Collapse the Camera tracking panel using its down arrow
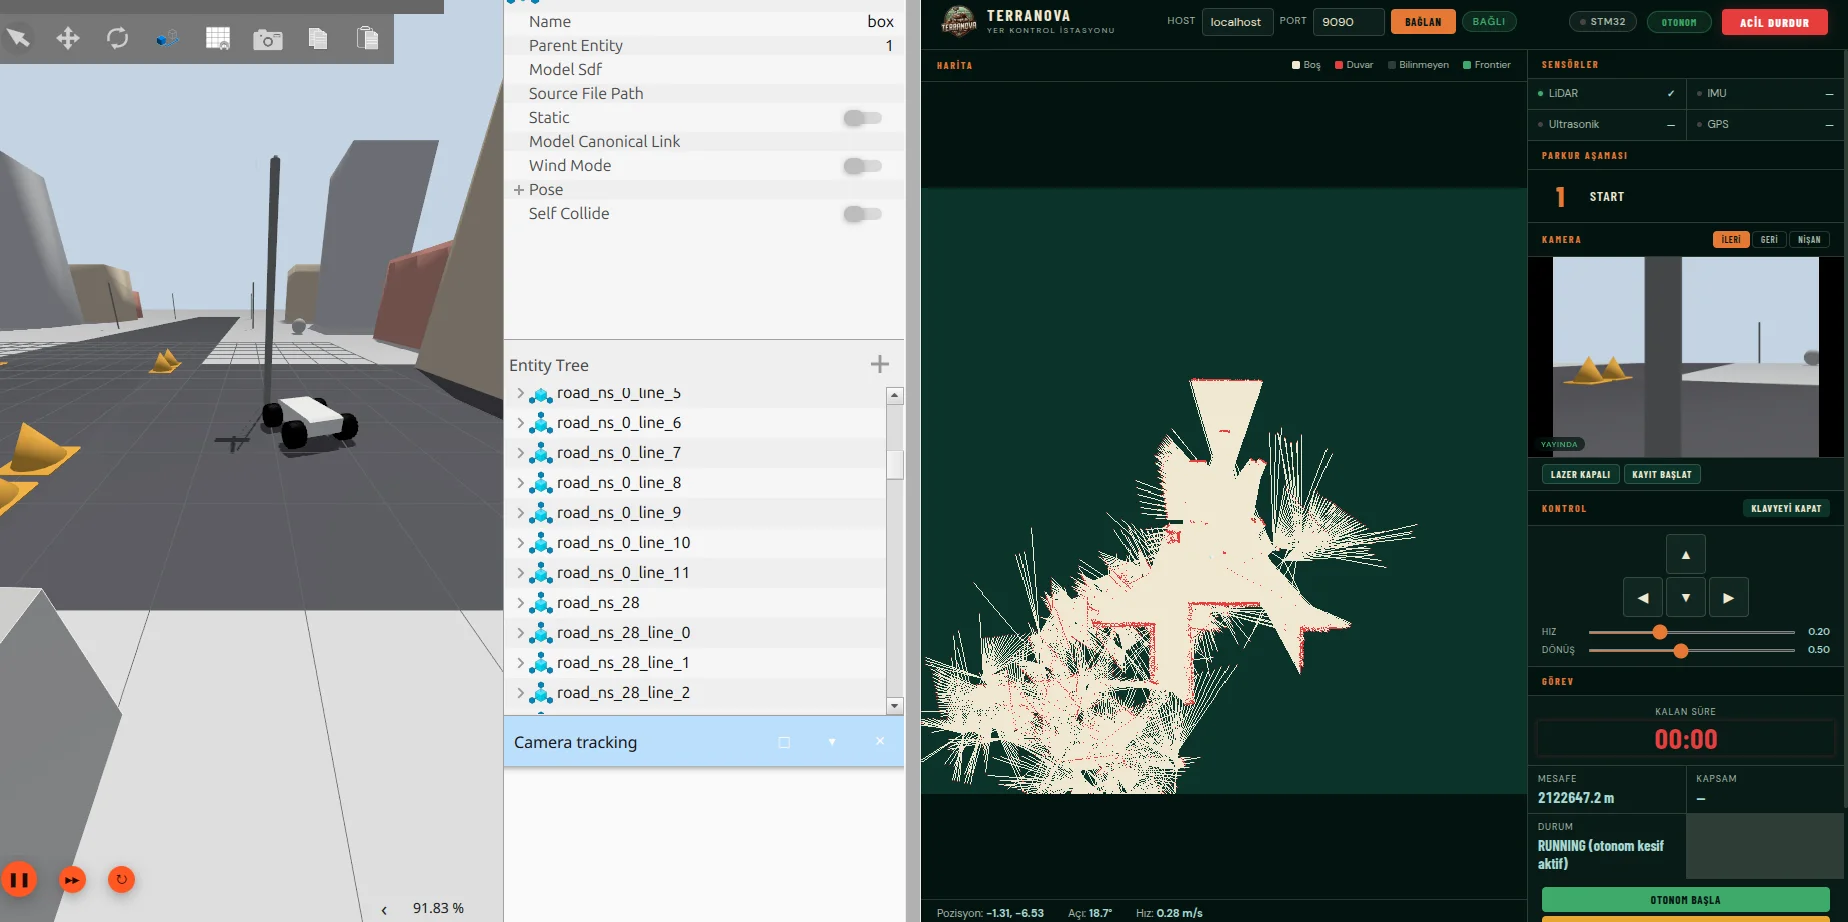Viewport: 1848px width, 922px height. click(x=832, y=742)
